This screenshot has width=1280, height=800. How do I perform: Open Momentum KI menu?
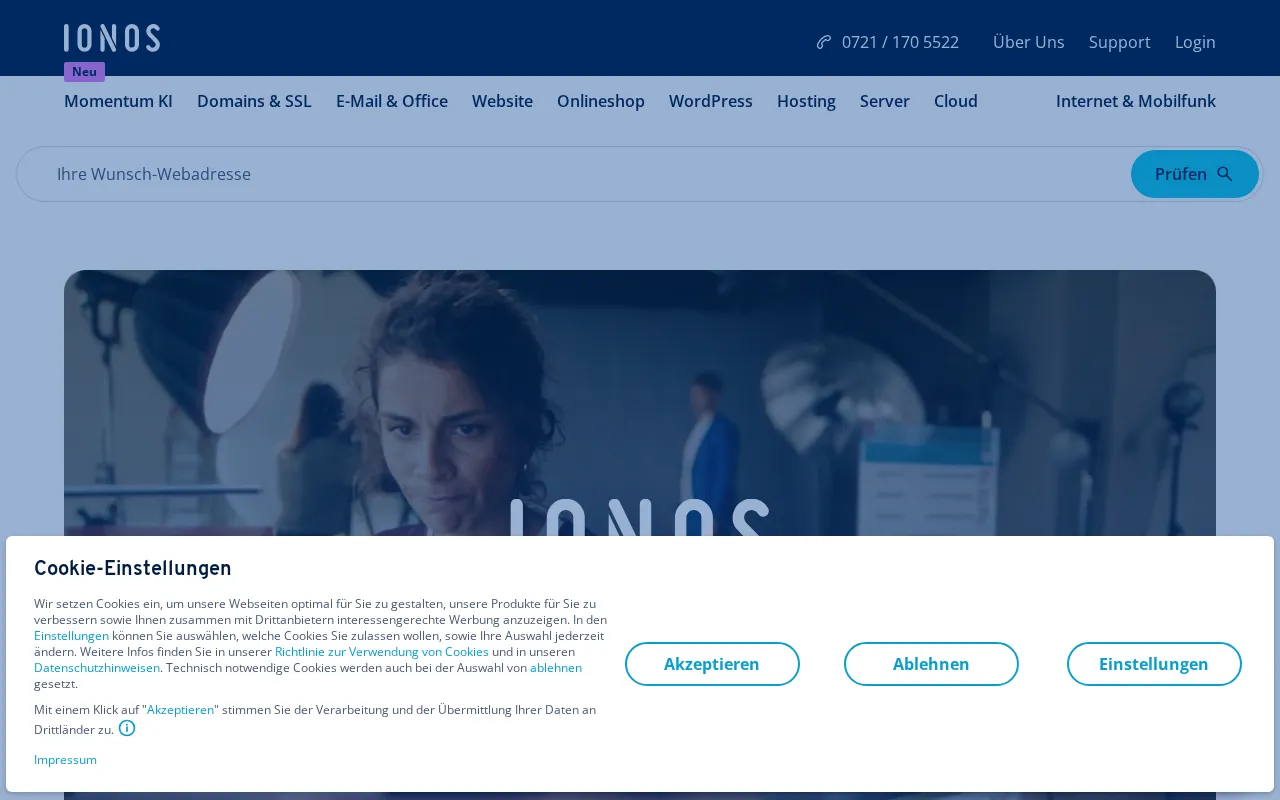tap(118, 101)
